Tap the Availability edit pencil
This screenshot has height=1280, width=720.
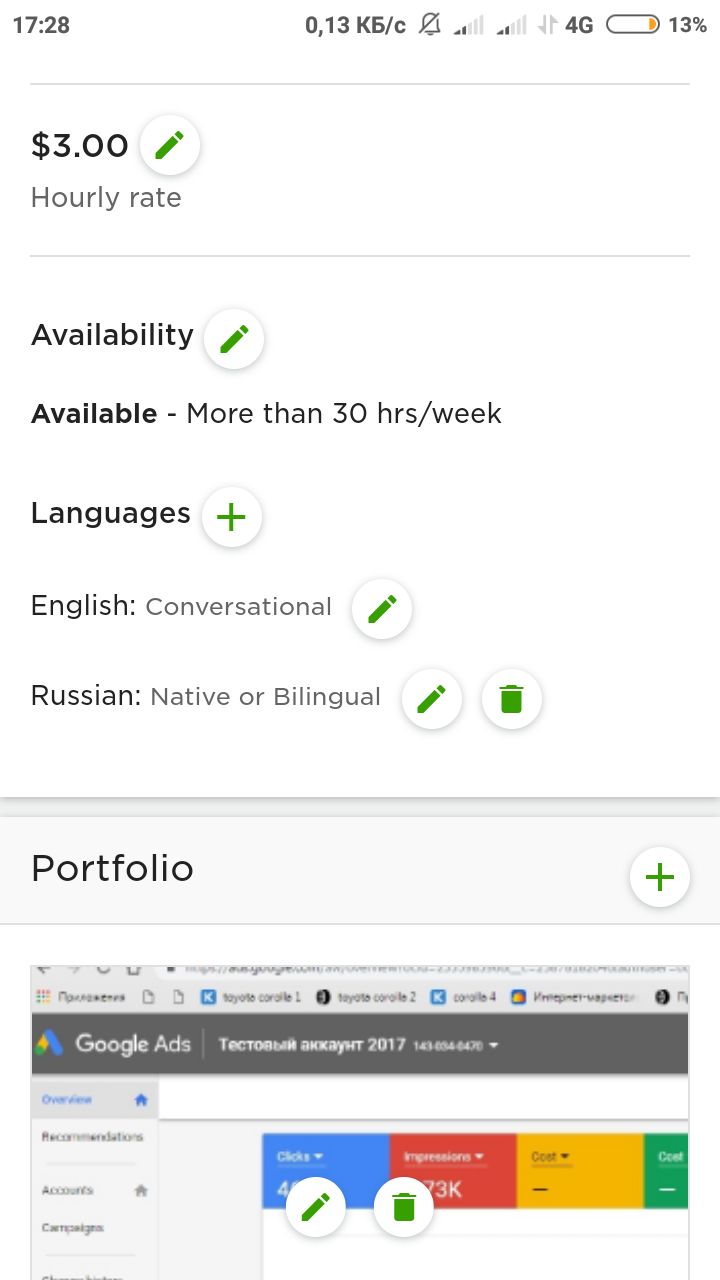234,339
